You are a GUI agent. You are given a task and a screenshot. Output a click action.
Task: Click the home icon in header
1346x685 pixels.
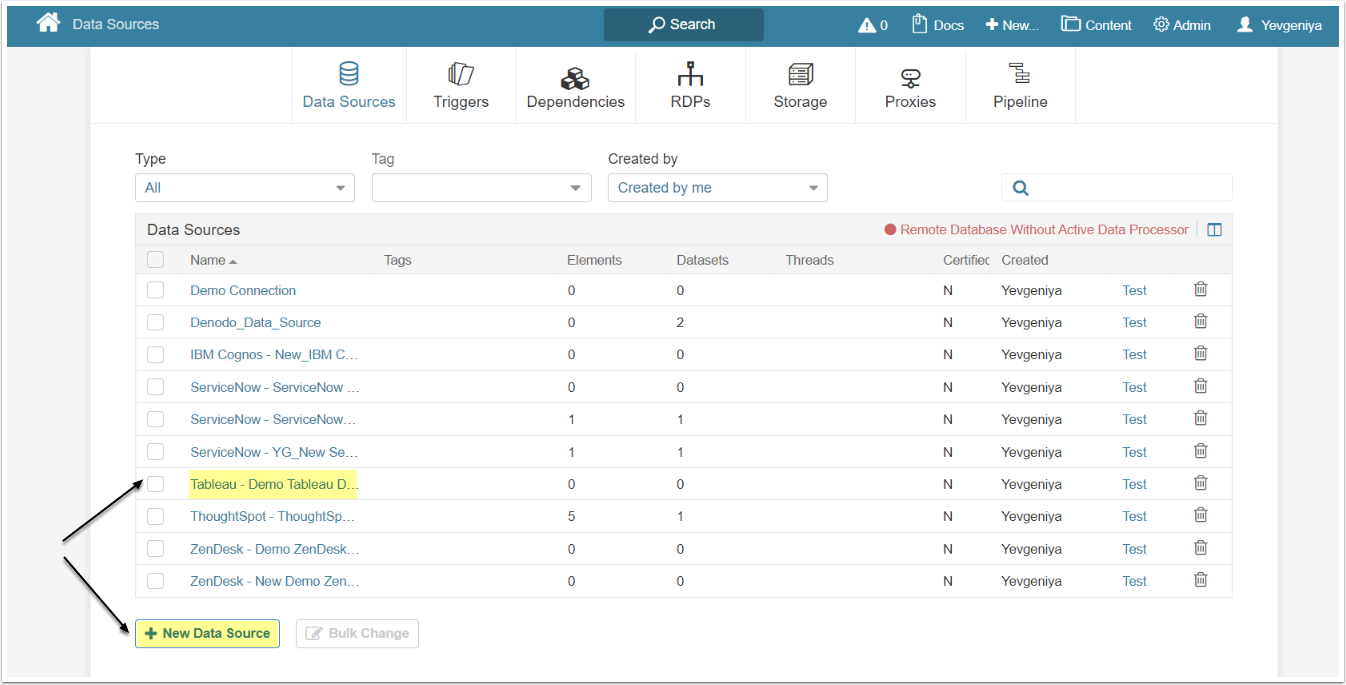(48, 23)
